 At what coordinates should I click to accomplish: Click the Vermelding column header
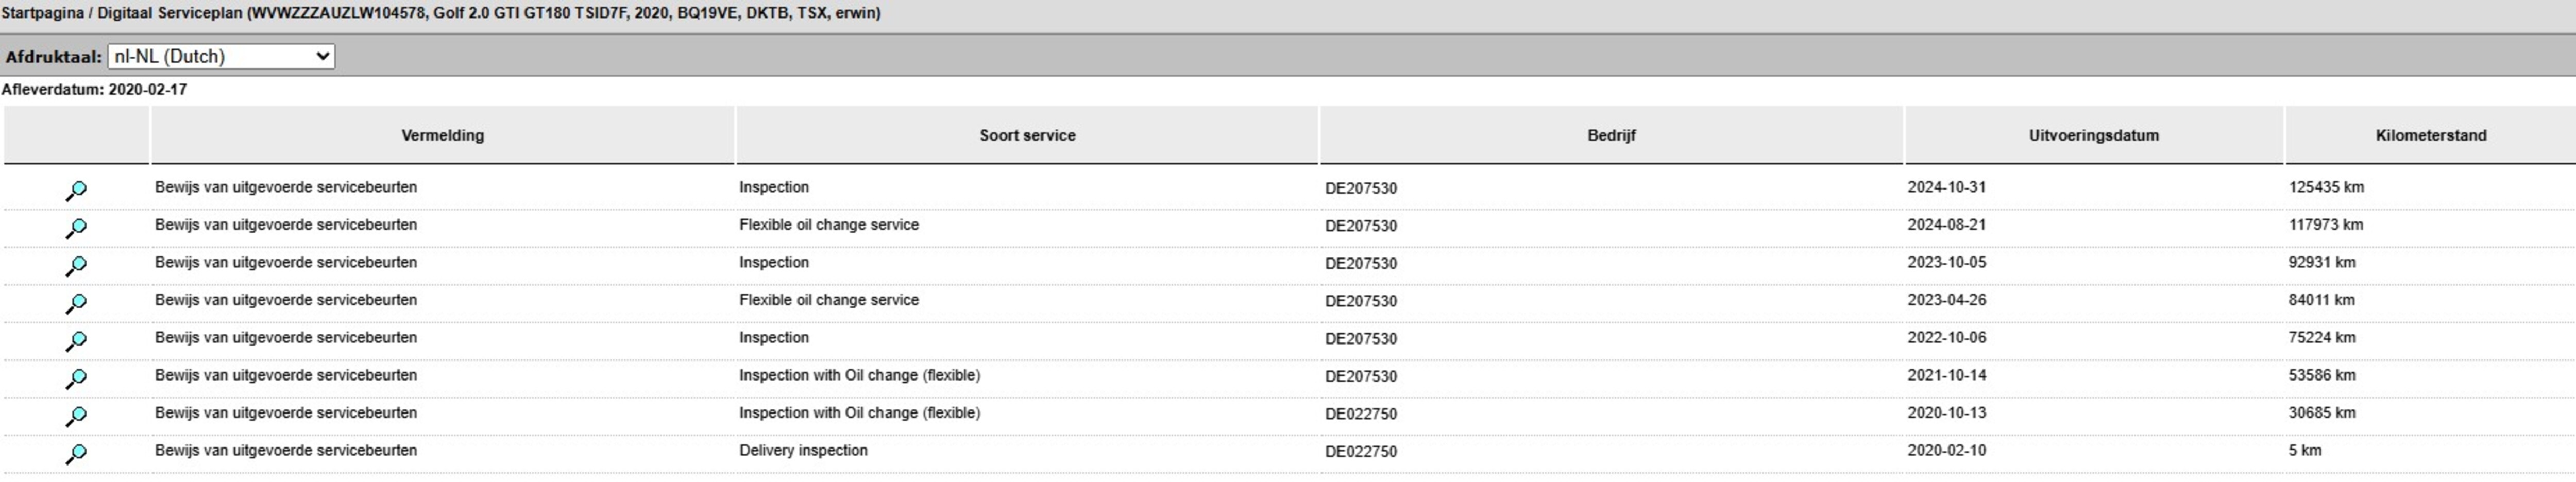[x=442, y=135]
